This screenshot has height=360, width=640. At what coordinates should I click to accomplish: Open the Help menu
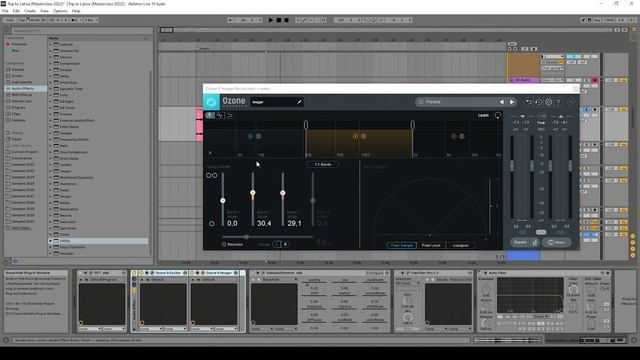point(76,11)
